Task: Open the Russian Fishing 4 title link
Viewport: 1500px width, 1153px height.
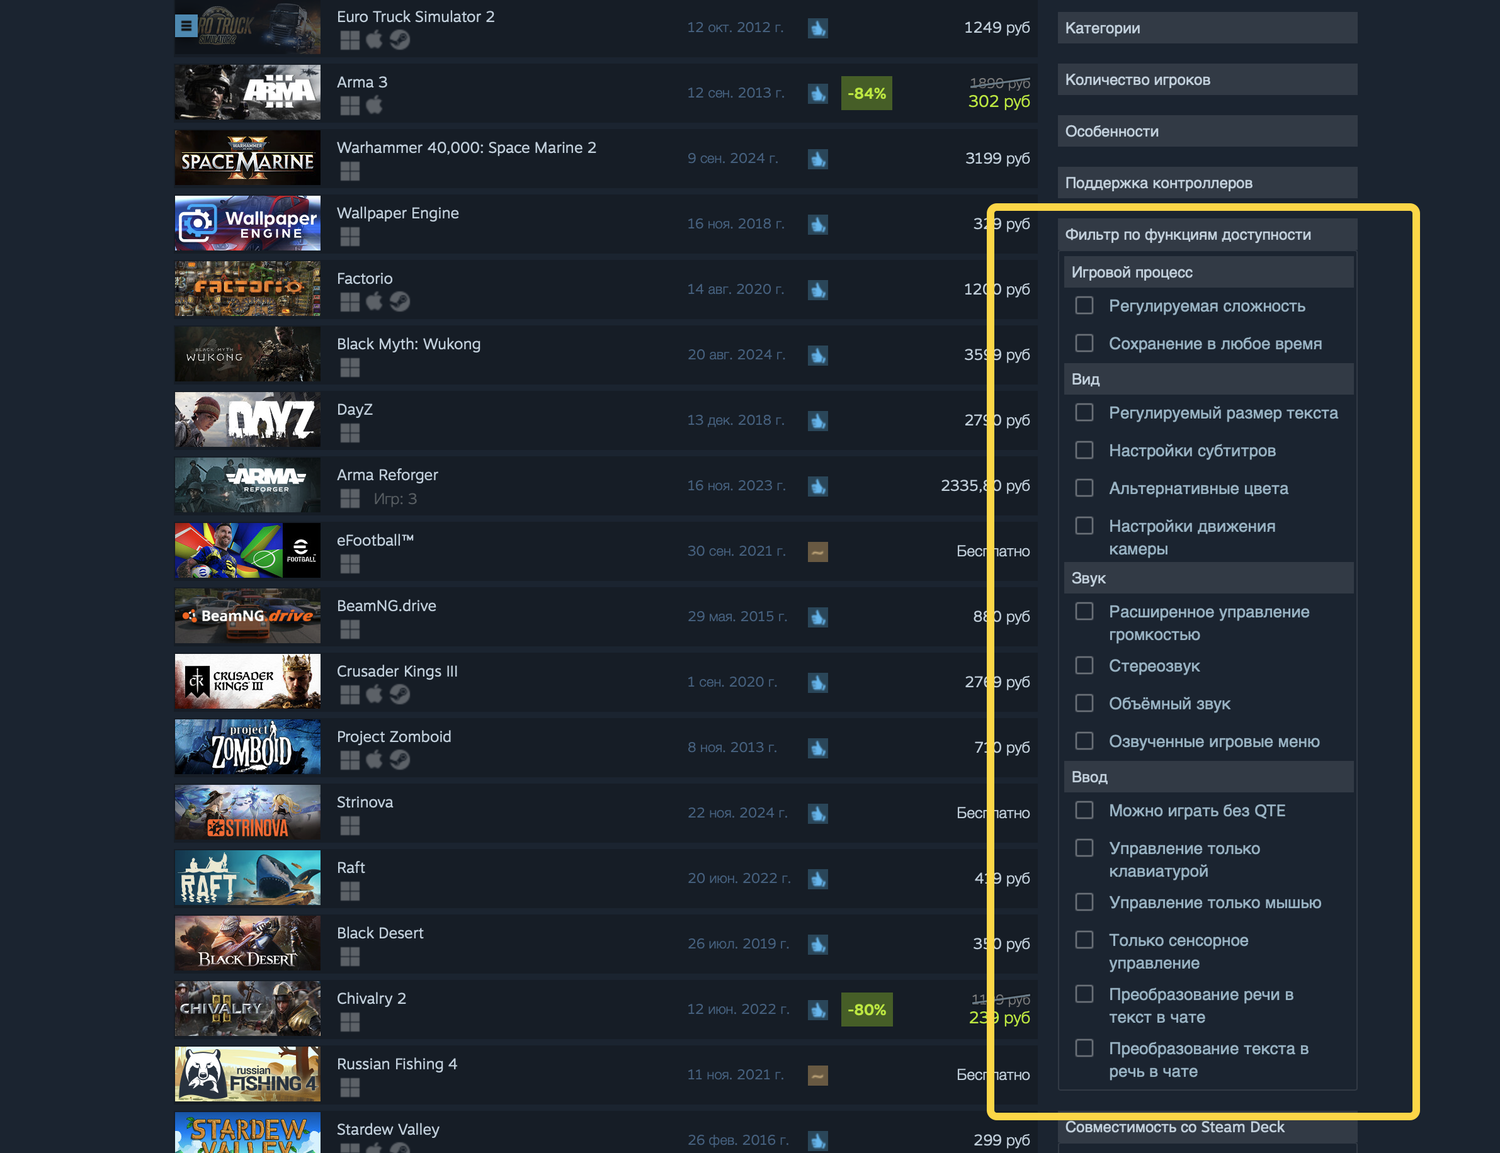Action: click(x=397, y=1064)
